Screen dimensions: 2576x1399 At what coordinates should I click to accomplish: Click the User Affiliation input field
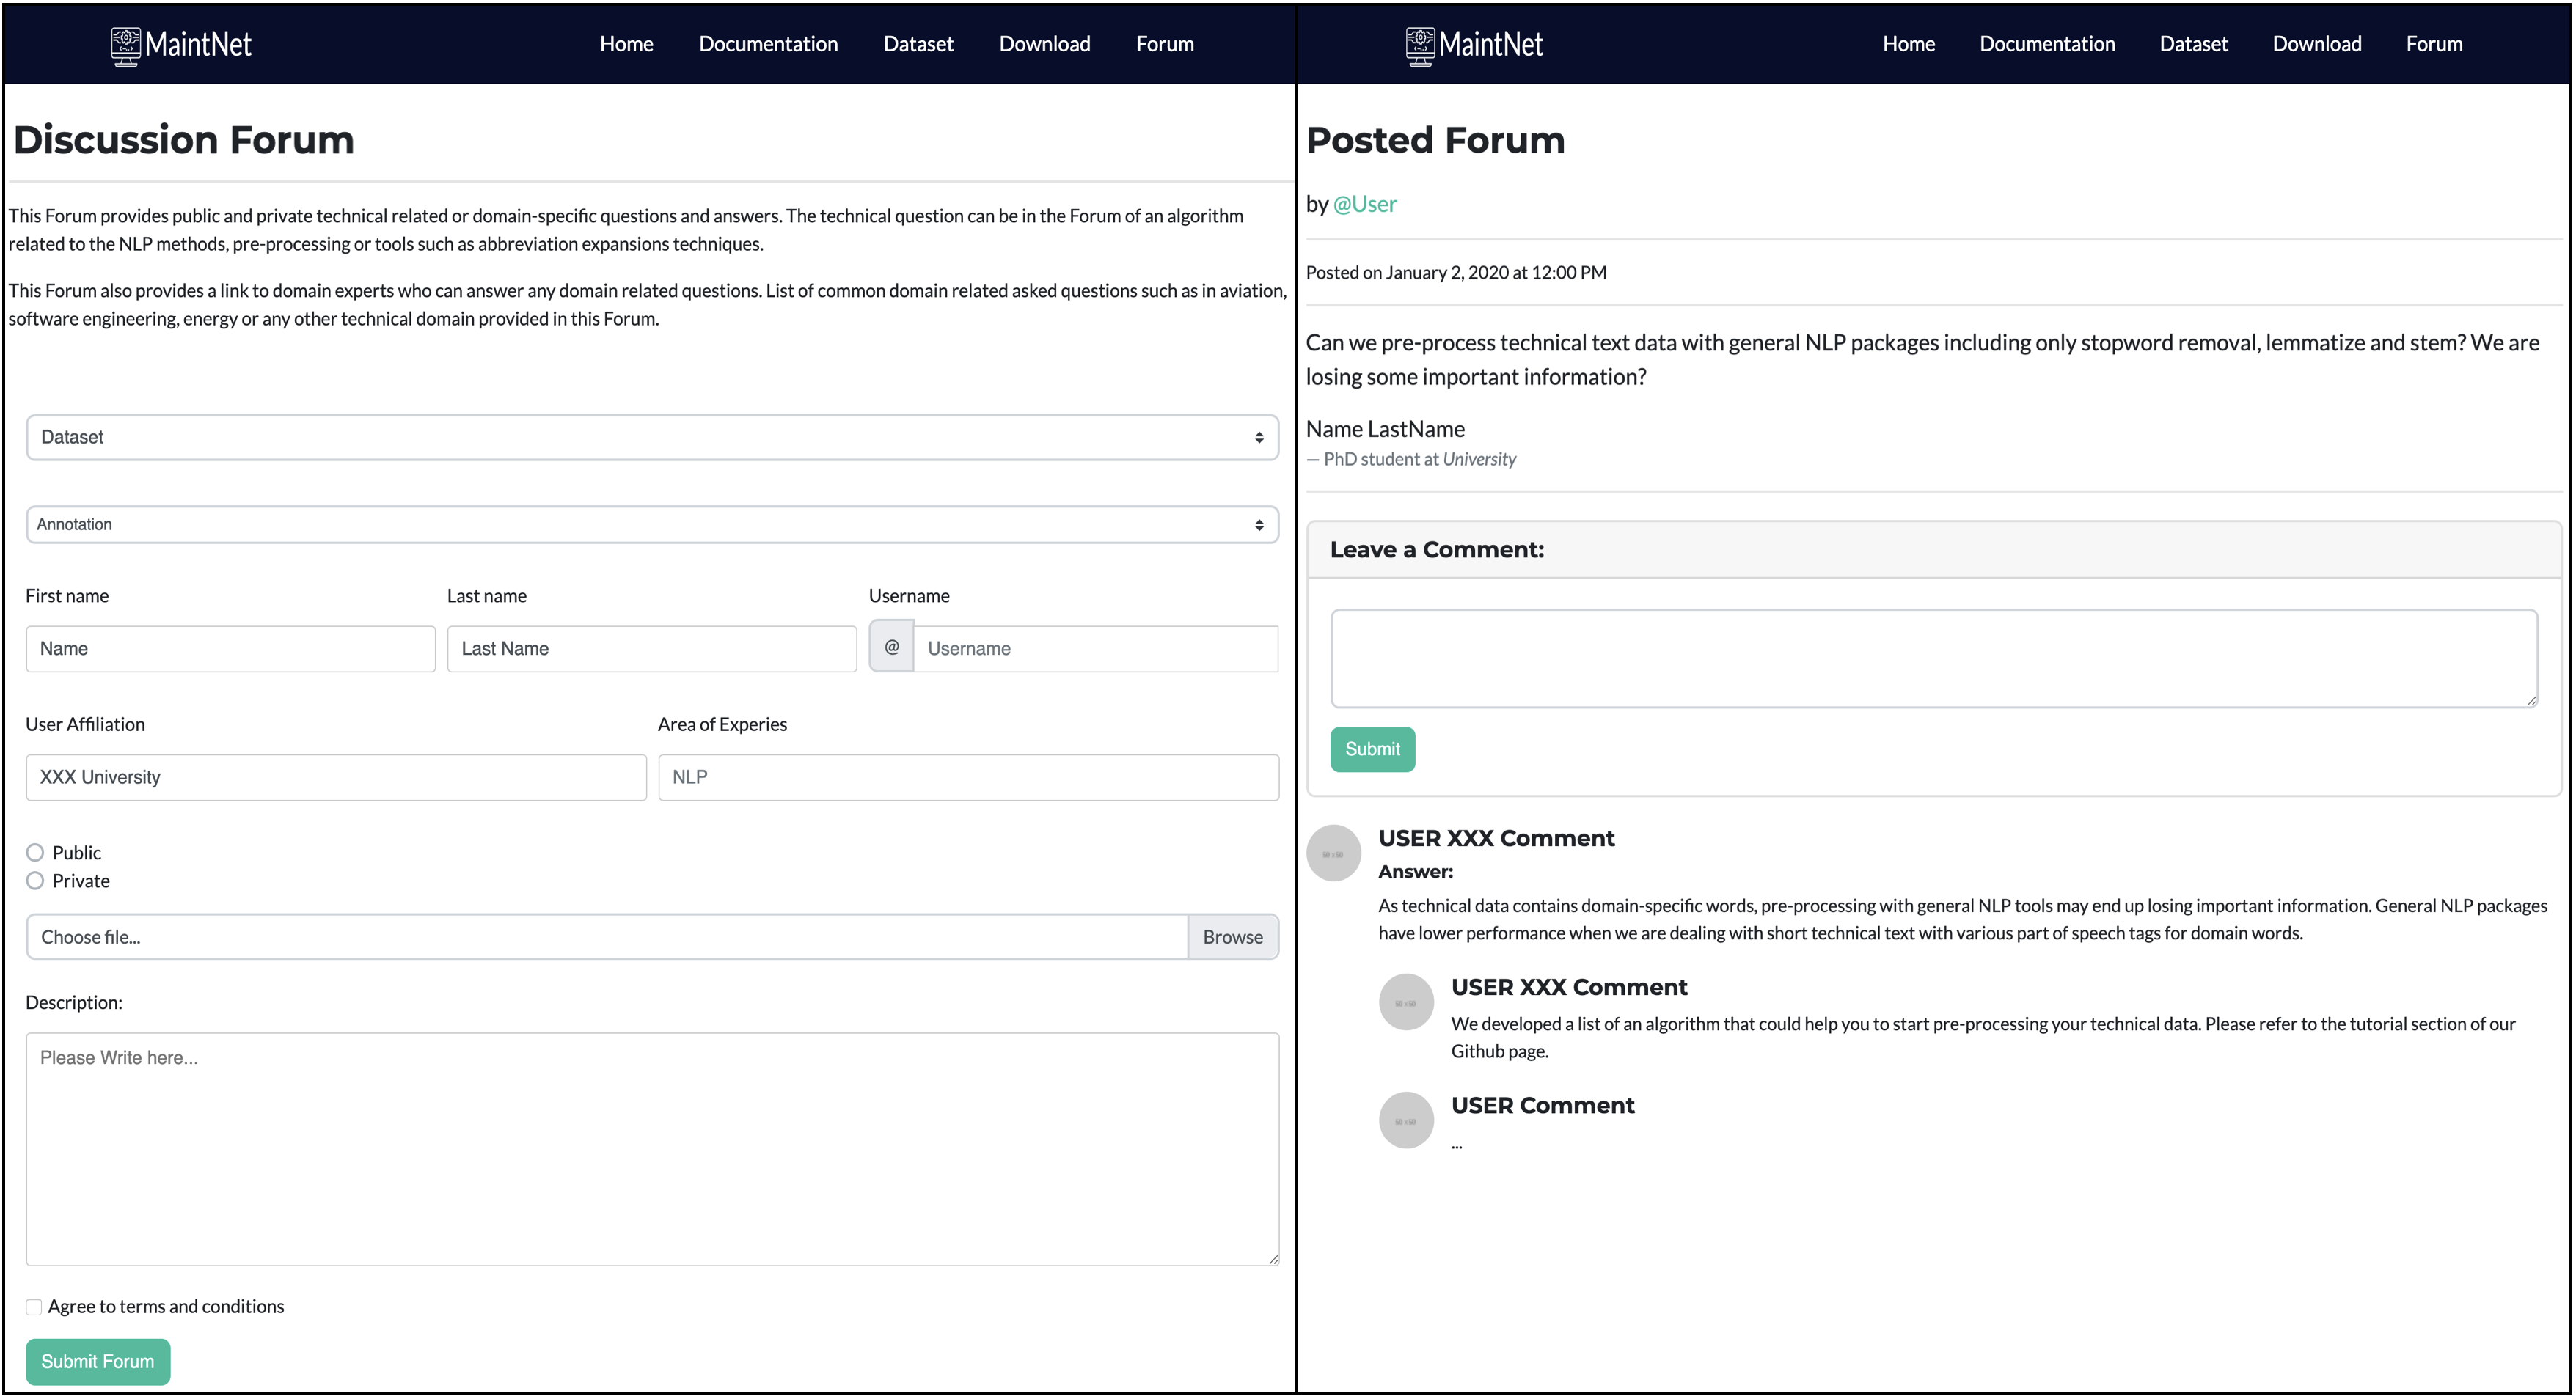tap(336, 777)
